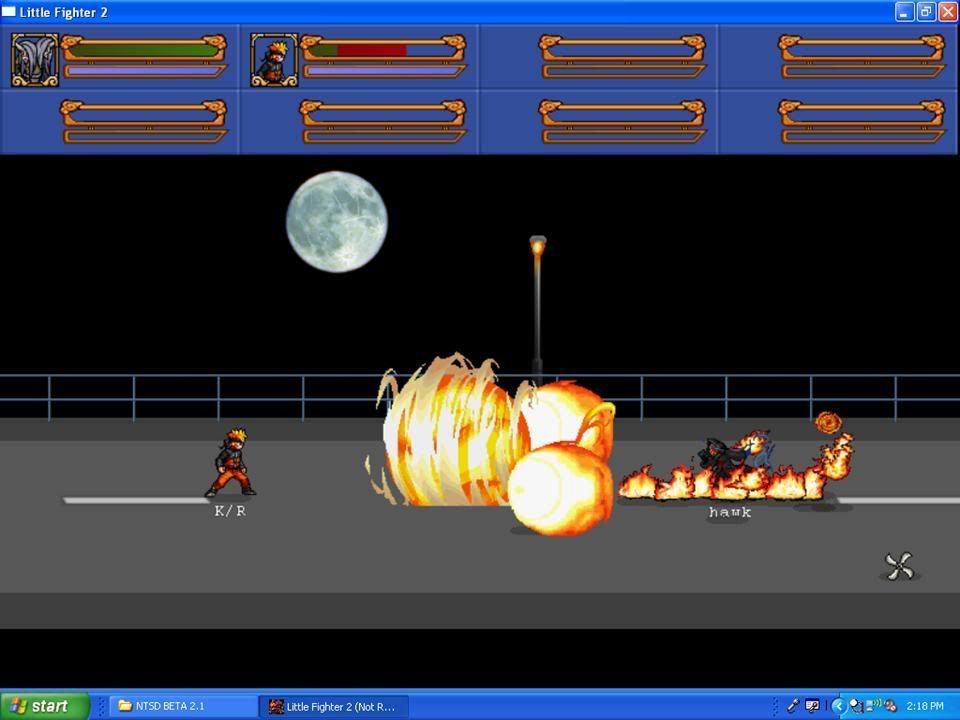Click the Little Fighter 2 title bar icon
The height and width of the screenshot is (720, 960).
(x=9, y=12)
